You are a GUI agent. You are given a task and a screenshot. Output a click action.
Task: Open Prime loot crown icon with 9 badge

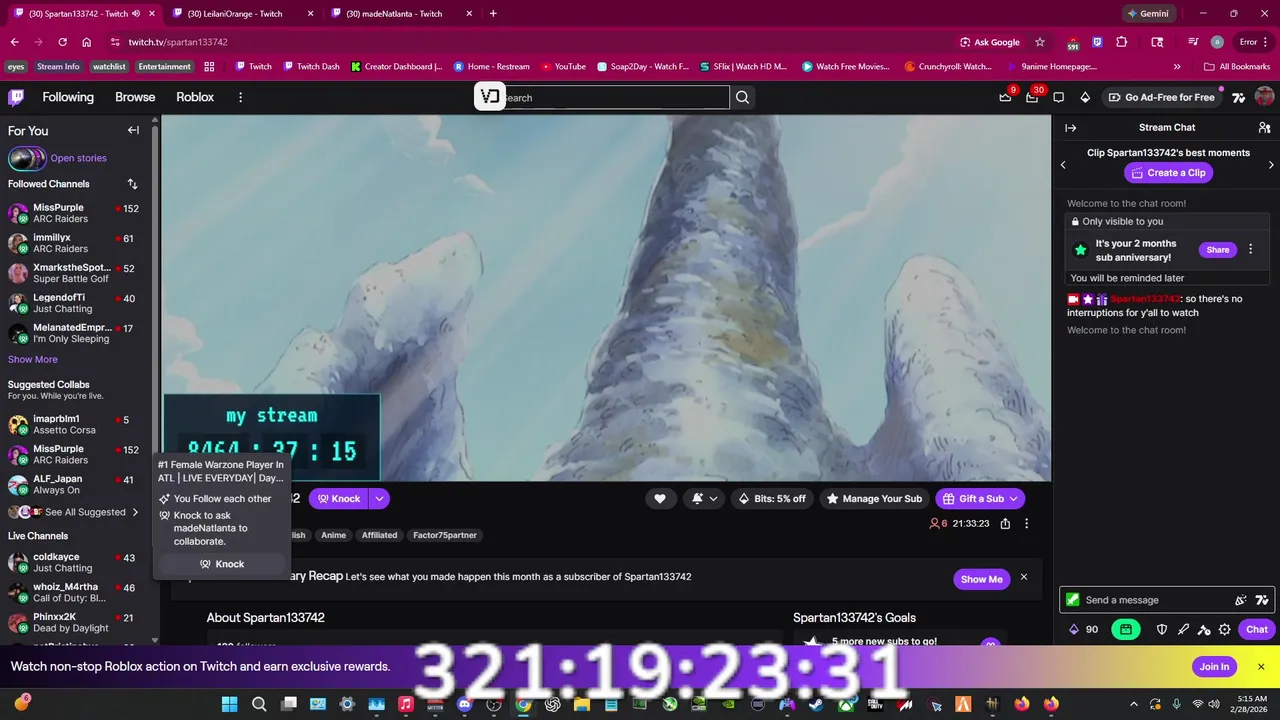tap(1005, 97)
